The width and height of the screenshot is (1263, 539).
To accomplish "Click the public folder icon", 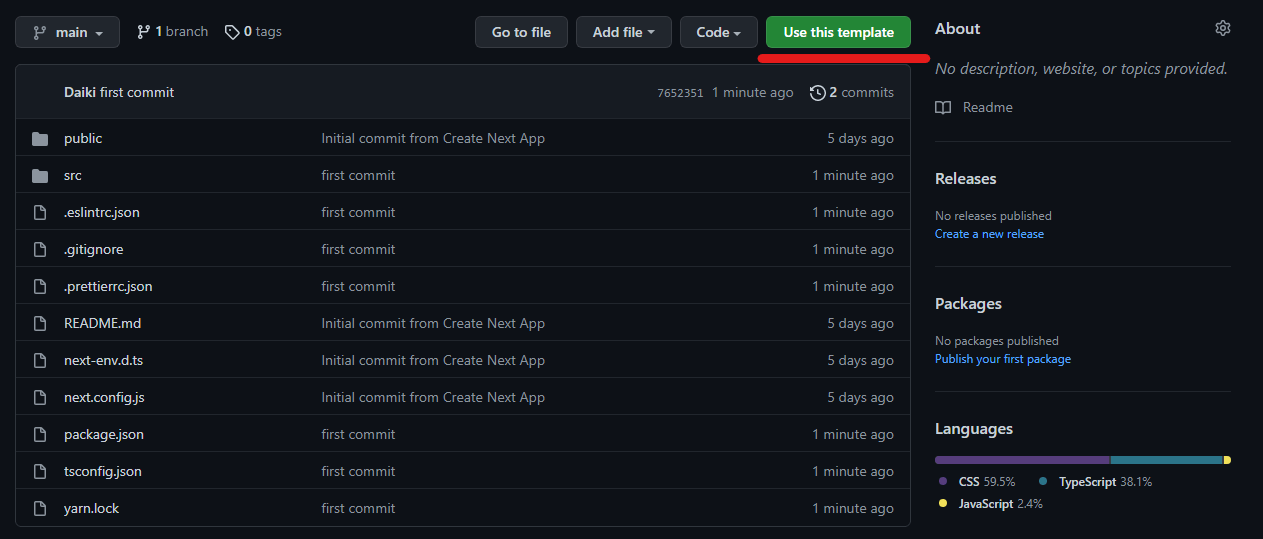I will coord(40,138).
